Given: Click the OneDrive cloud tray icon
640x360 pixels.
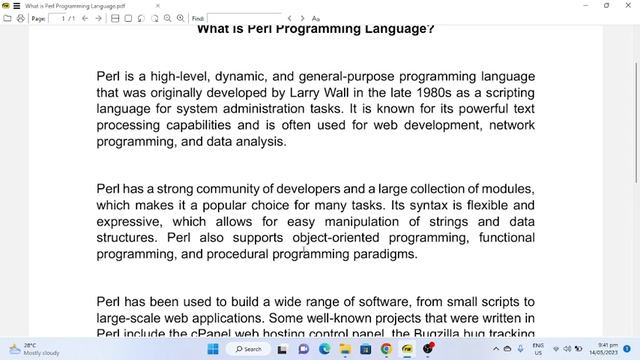Looking at the screenshot, I should [507, 349].
